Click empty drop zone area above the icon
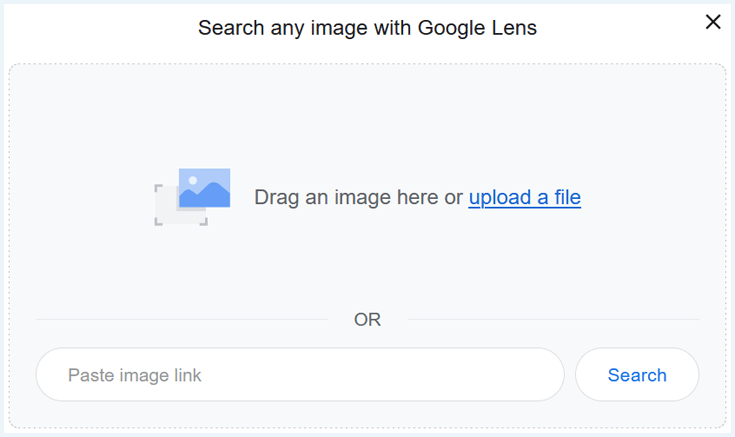The image size is (735, 437). click(368, 115)
